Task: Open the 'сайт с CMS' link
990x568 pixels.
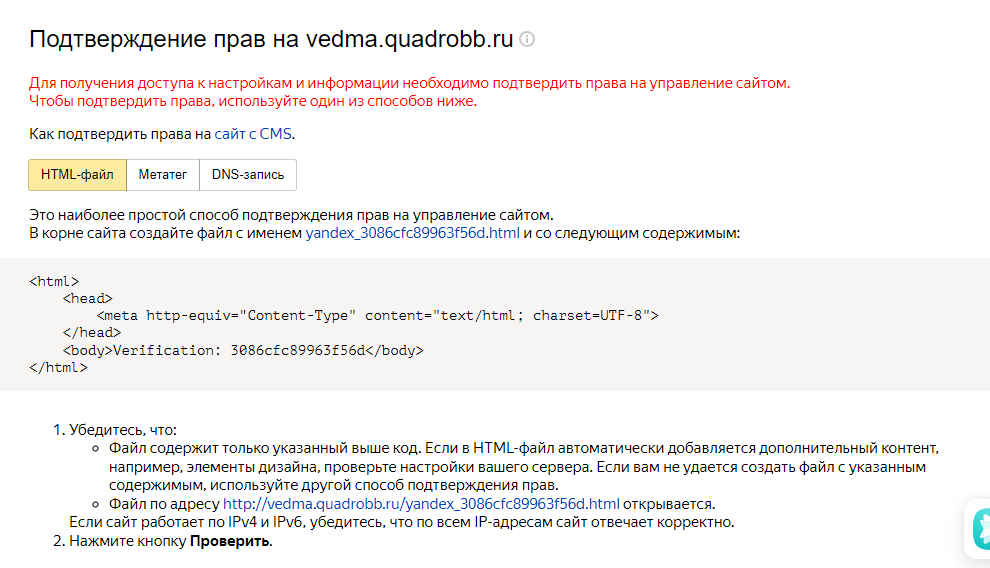Action: tap(254, 133)
